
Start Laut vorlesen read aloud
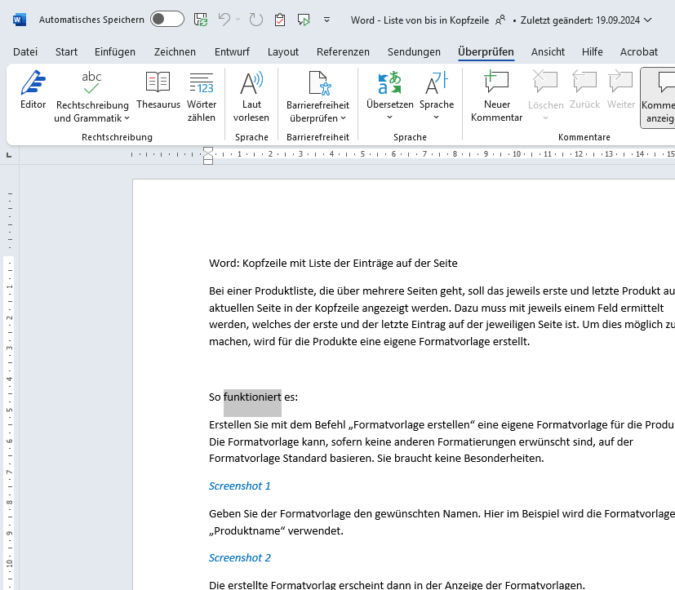(x=251, y=90)
